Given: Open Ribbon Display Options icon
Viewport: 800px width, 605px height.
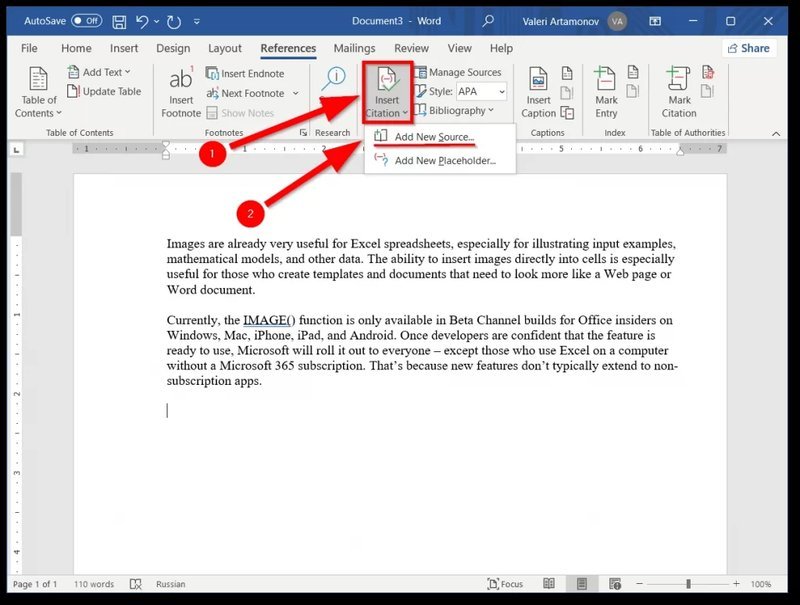Looking at the screenshot, I should click(x=655, y=21).
